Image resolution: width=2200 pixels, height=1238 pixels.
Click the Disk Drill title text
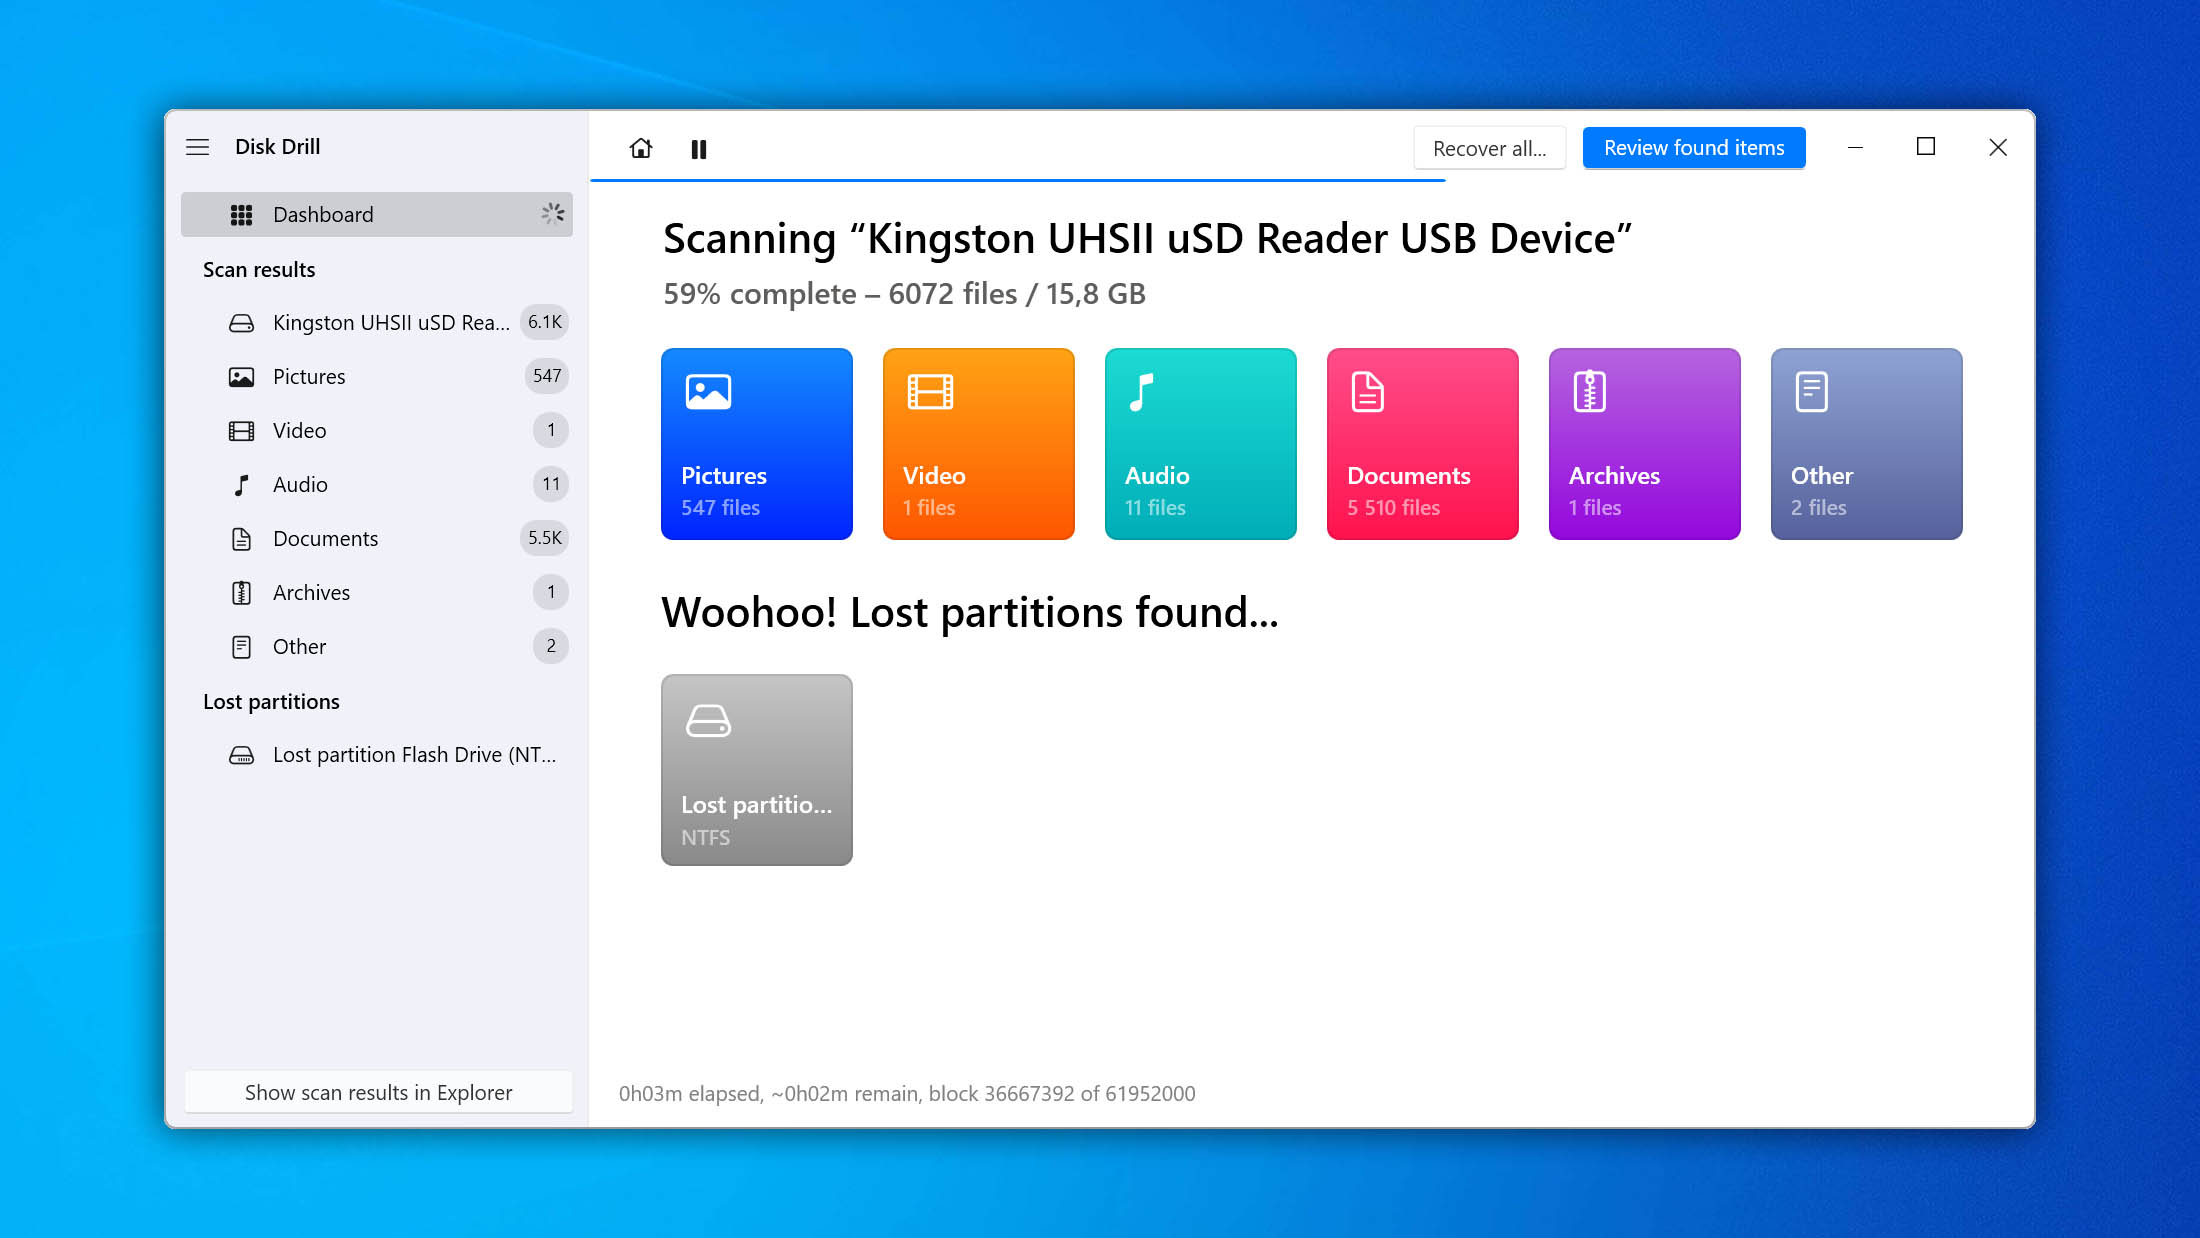(278, 147)
